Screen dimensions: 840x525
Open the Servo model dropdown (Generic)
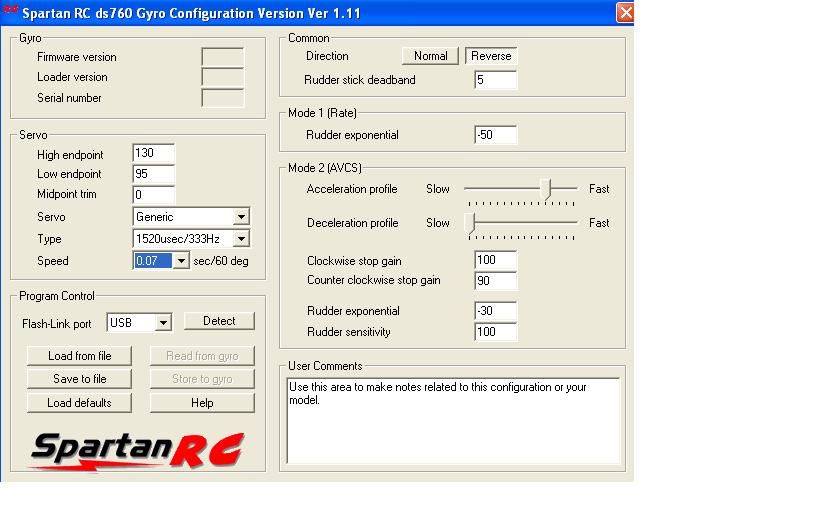coord(241,217)
